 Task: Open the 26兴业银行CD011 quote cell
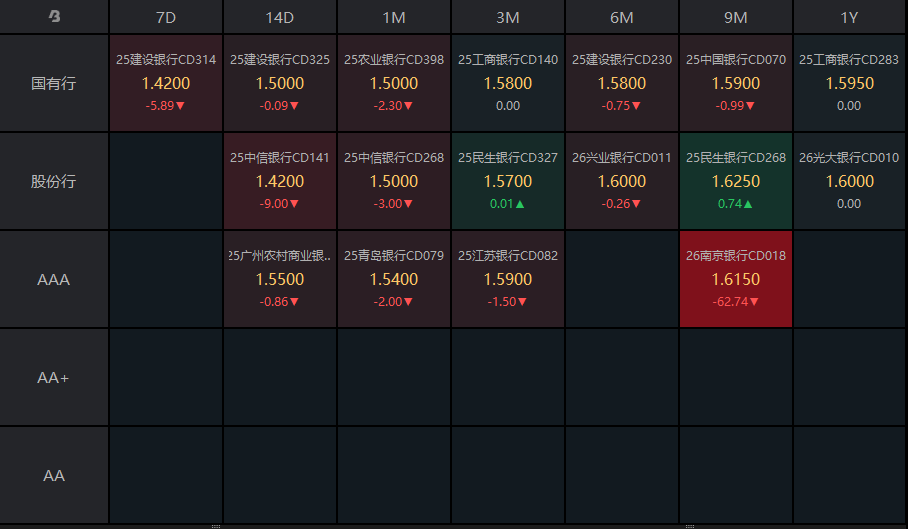click(622, 182)
